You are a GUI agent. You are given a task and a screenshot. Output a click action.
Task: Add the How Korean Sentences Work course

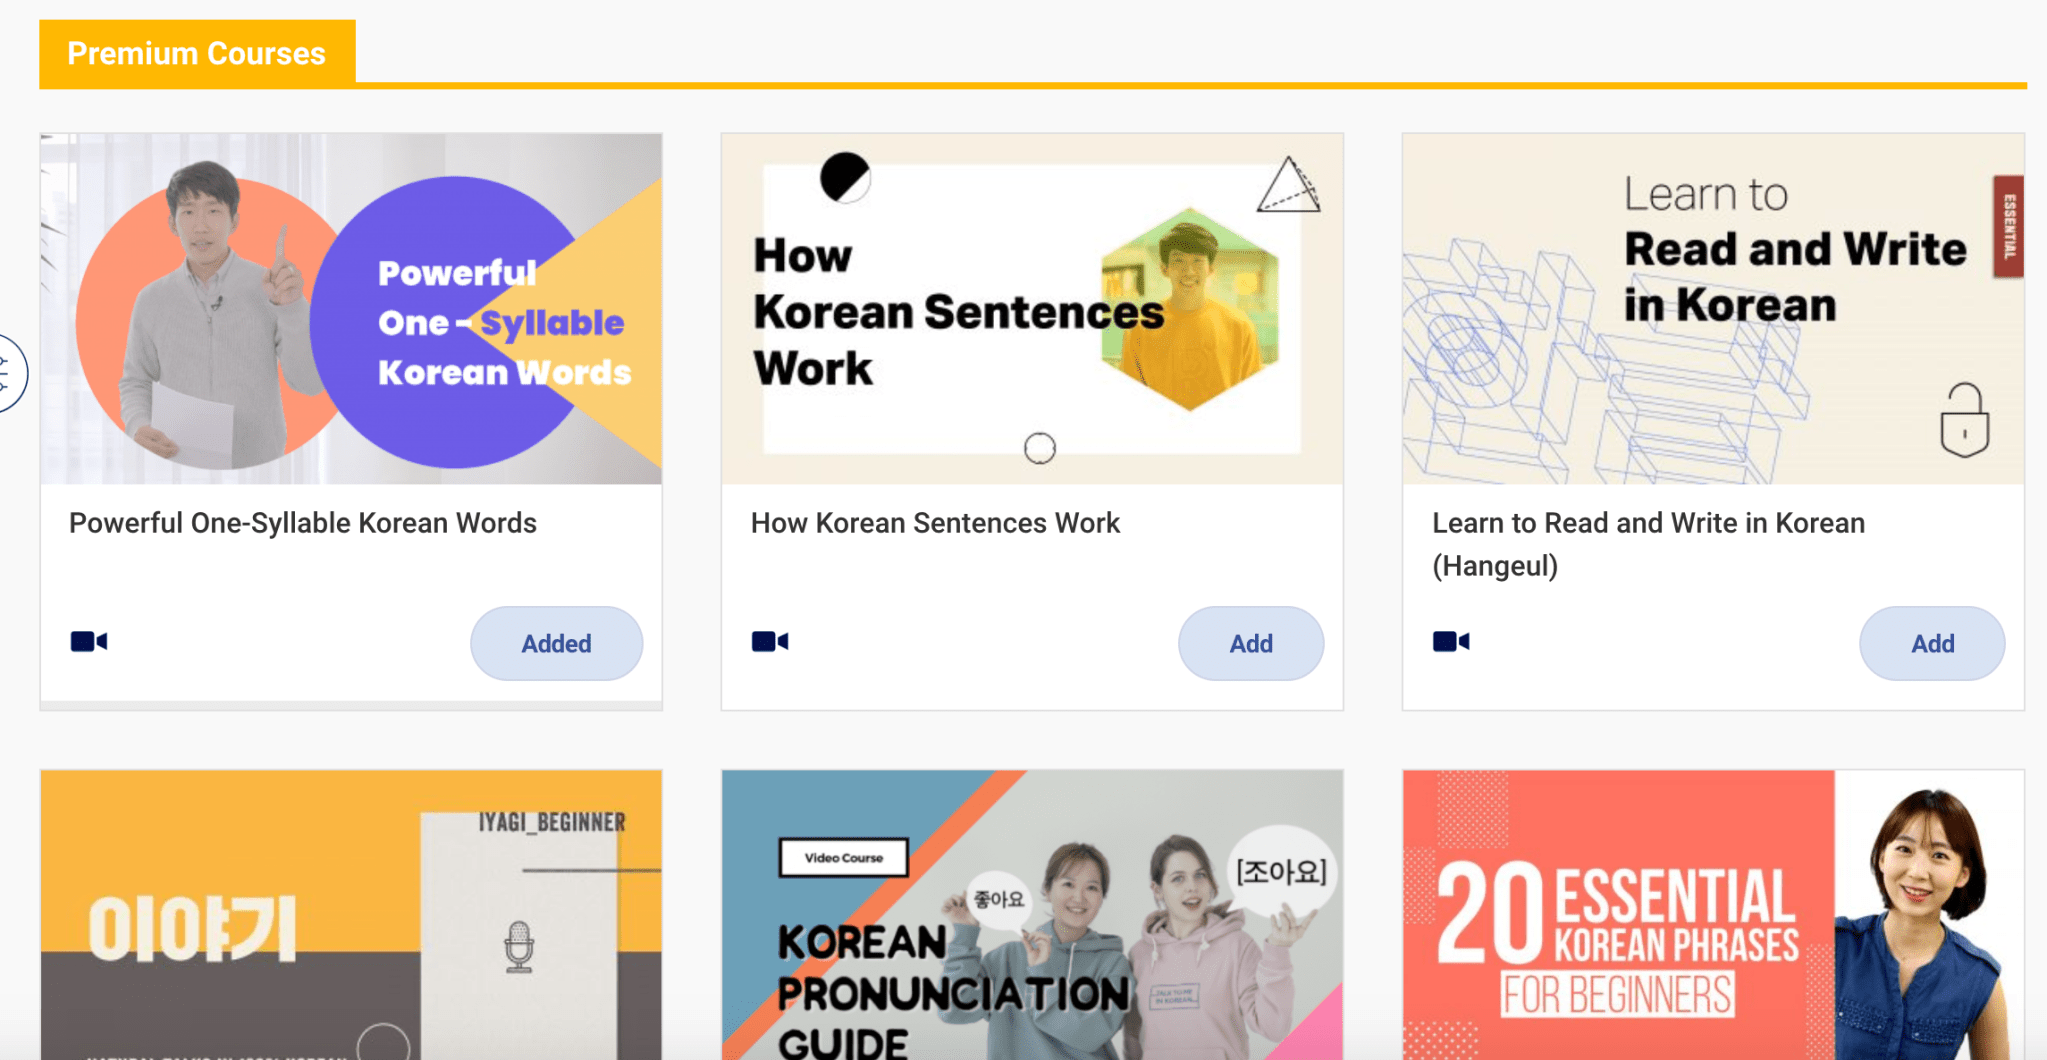1250,643
